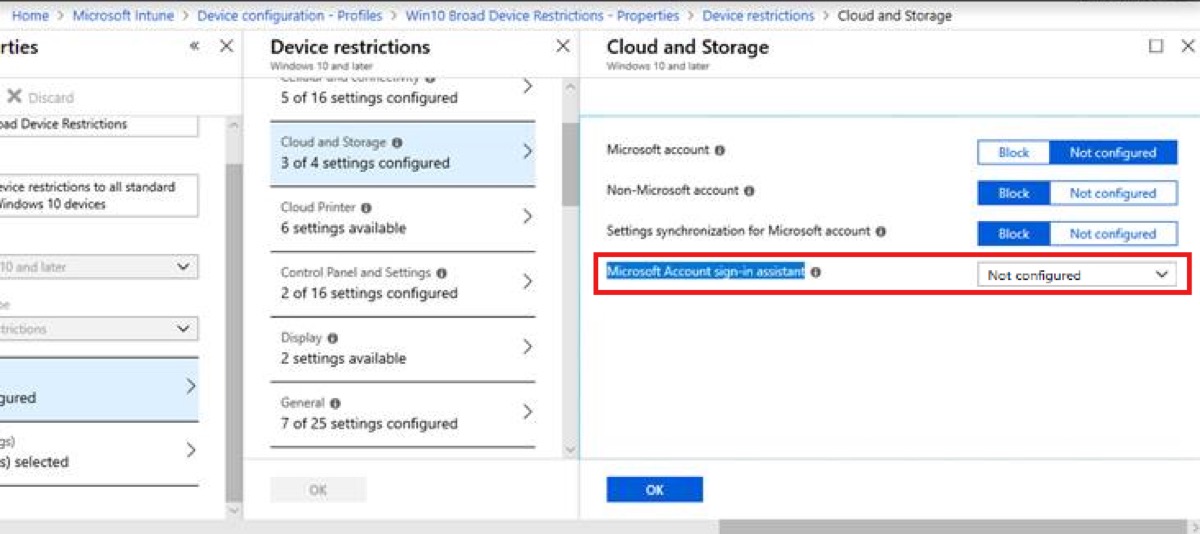Viewport: 1200px width, 534px height.
Task: Open General settings category
Action: pyautogui.click(x=402, y=413)
